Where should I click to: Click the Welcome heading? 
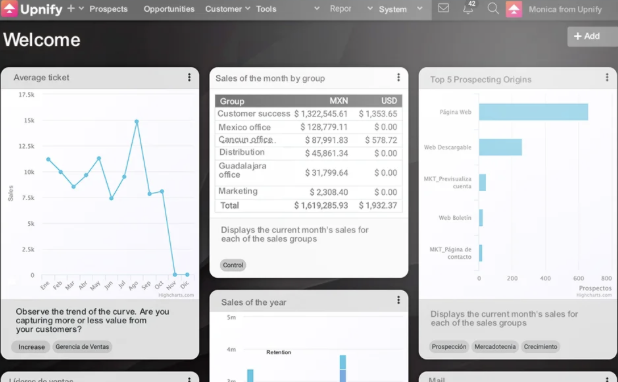coord(42,40)
